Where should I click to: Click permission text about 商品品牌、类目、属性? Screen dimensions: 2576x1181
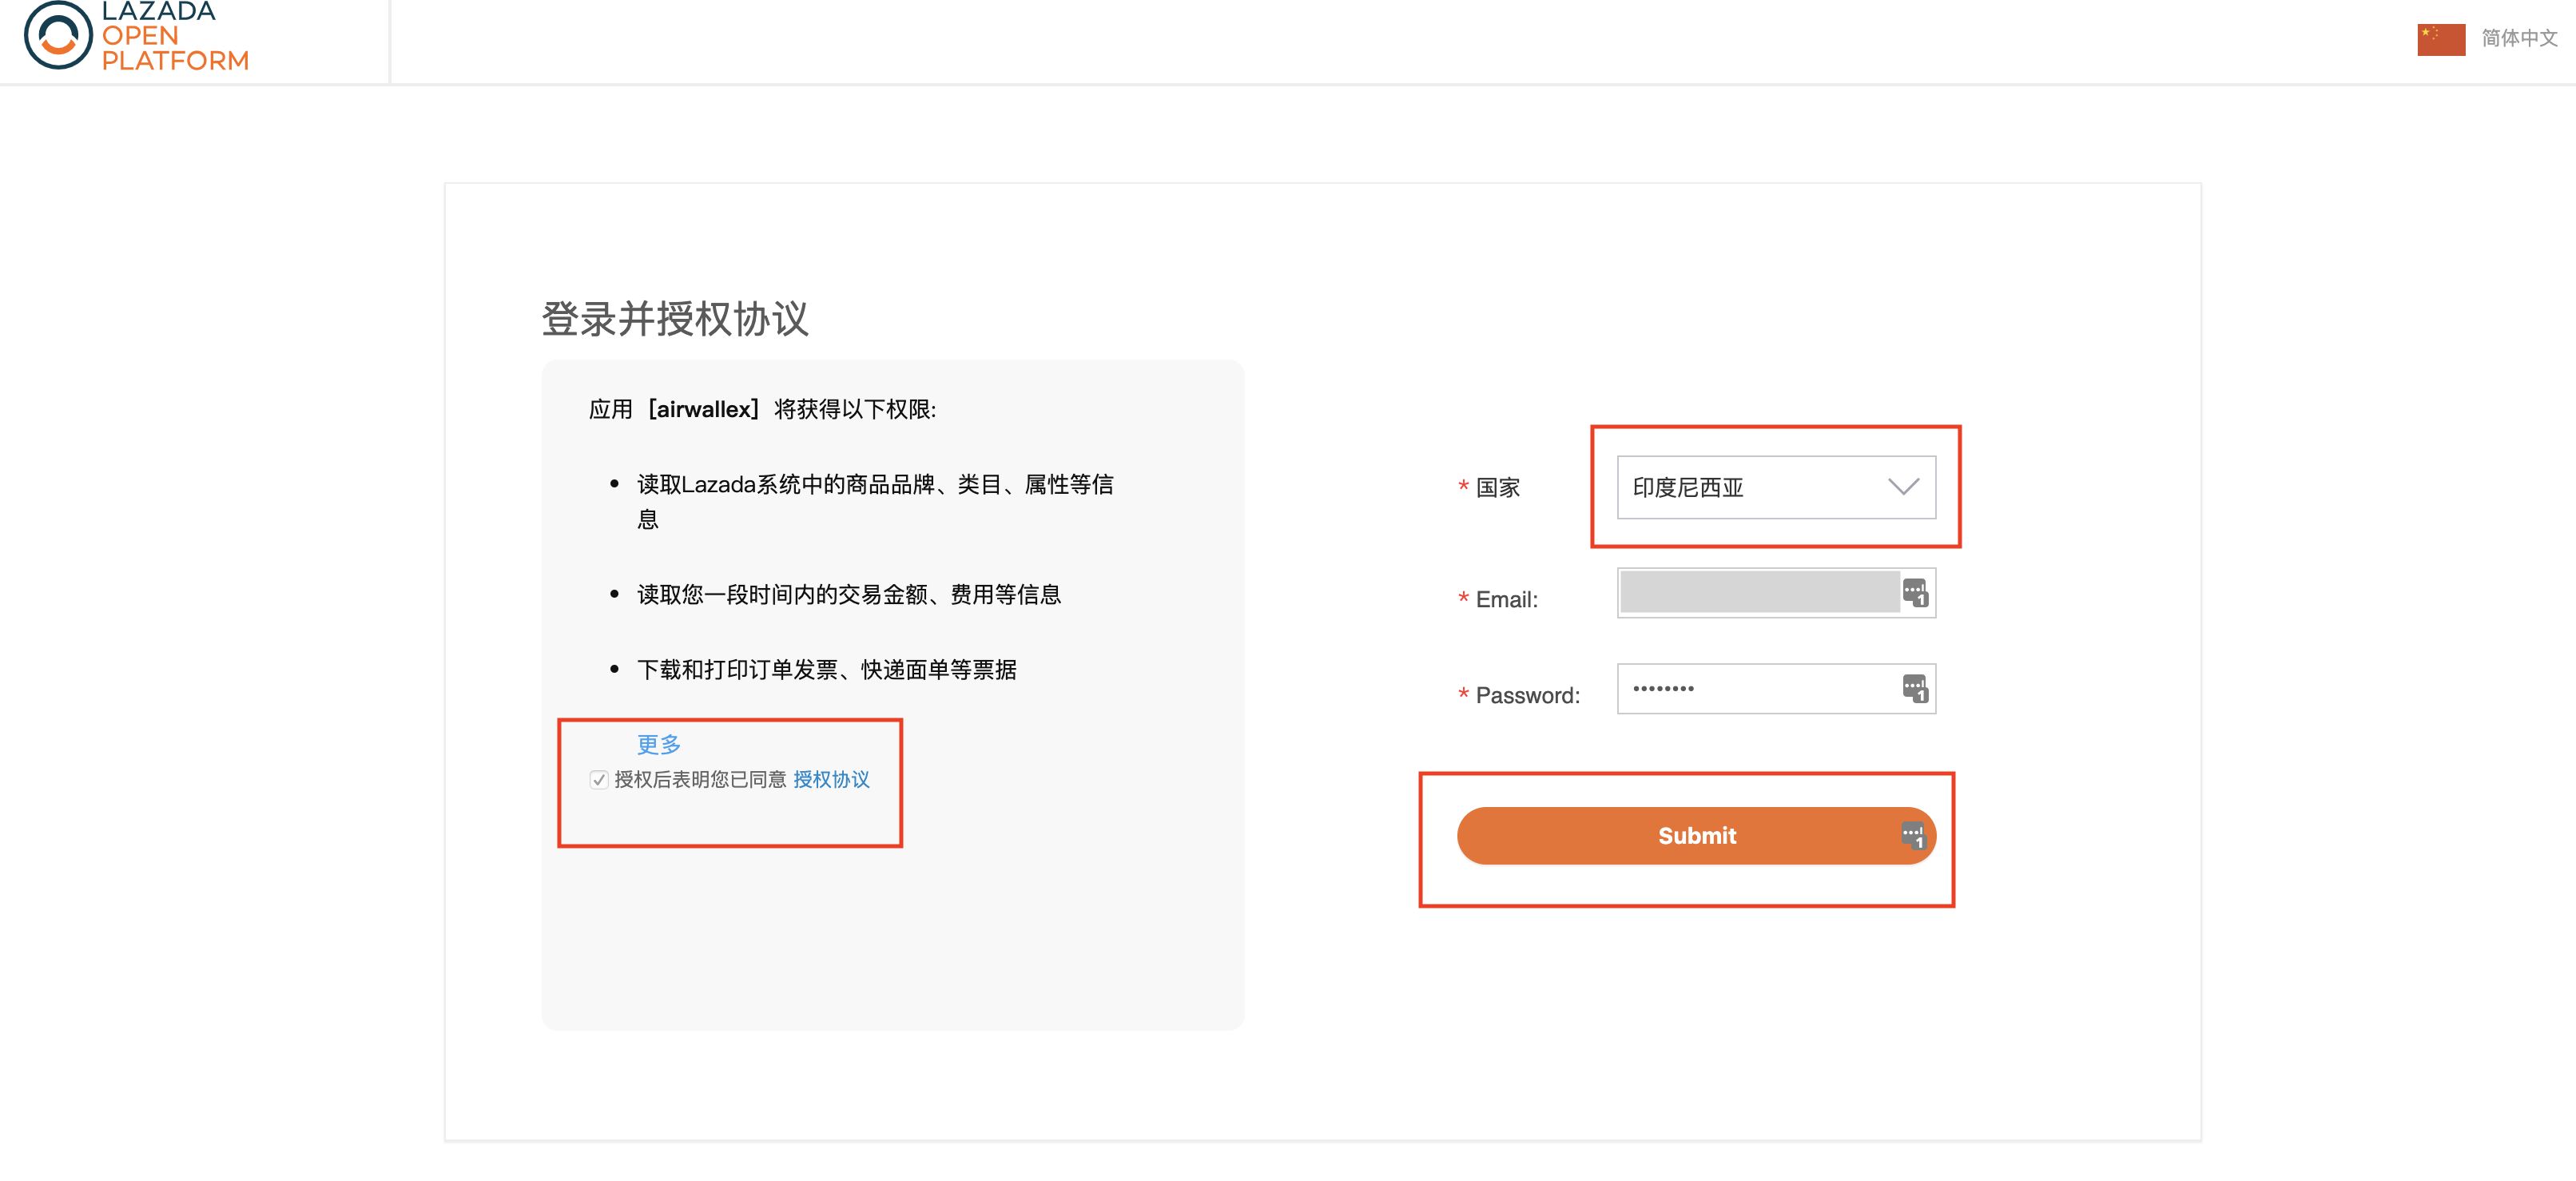(875, 501)
